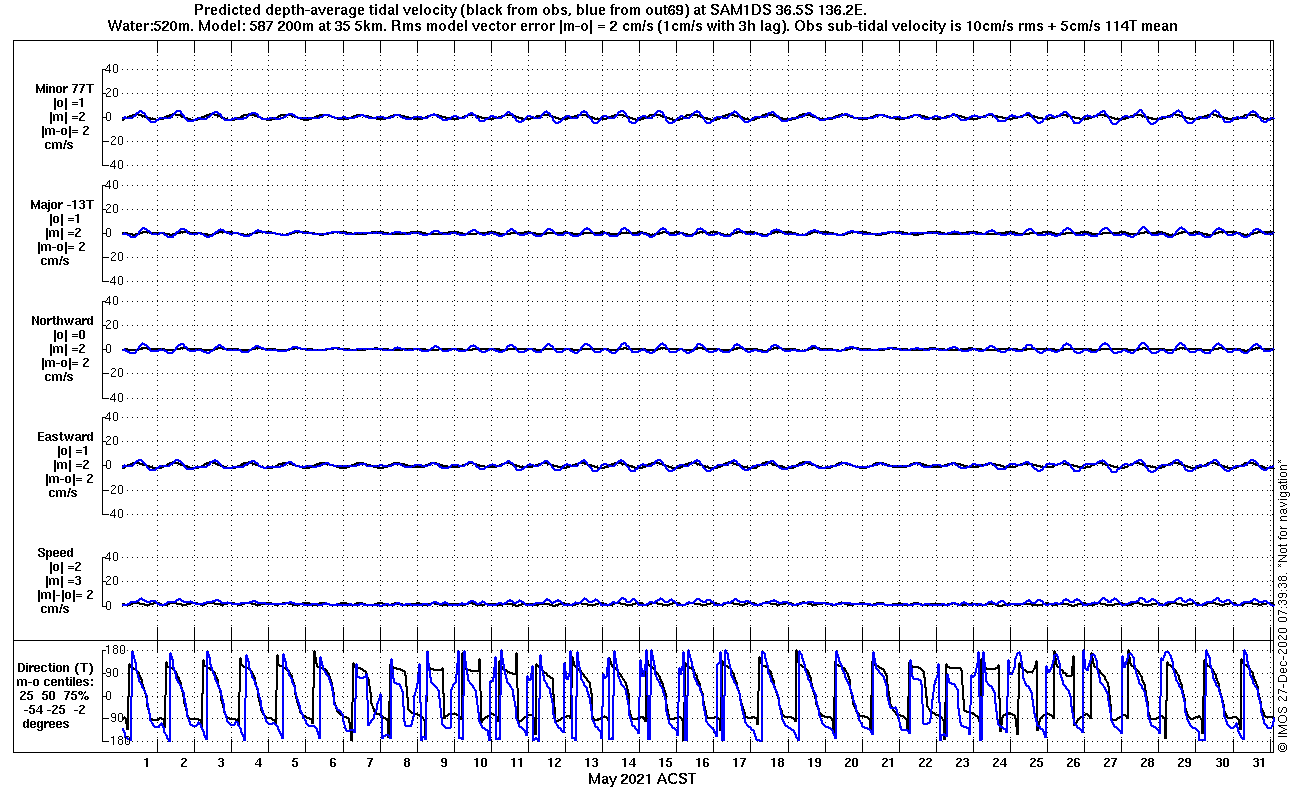Viewport: 1300px width, 800px height.
Task: Click the "degrees" unit label
Action: point(46,724)
